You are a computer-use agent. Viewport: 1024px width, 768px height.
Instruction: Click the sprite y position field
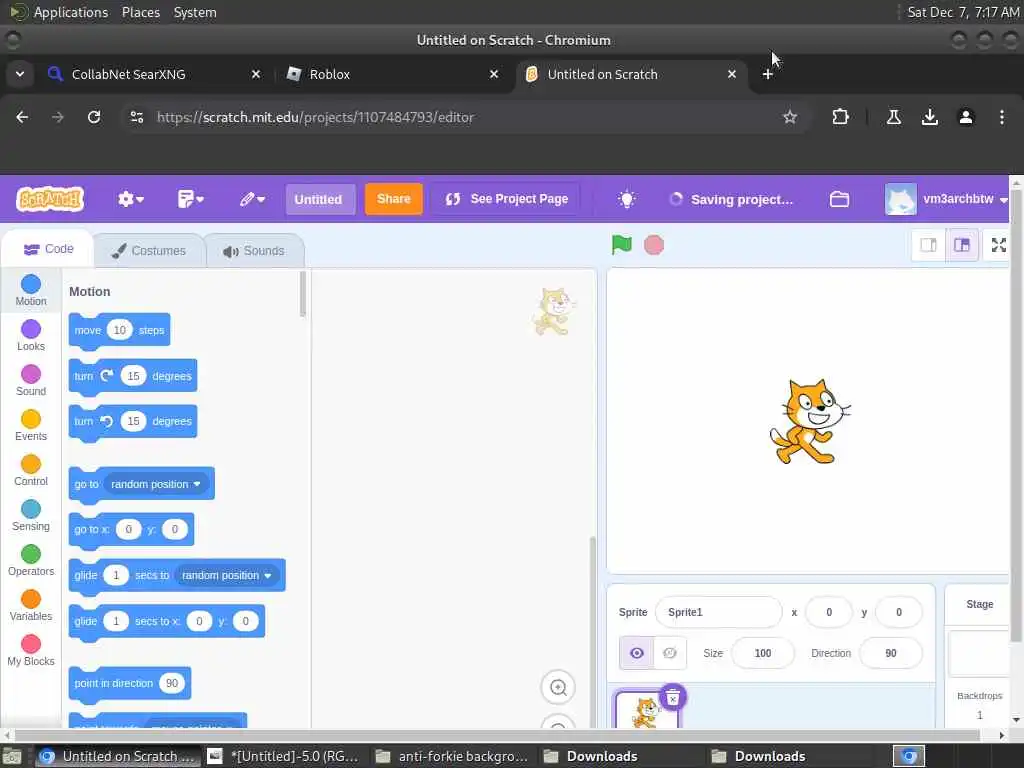899,613
